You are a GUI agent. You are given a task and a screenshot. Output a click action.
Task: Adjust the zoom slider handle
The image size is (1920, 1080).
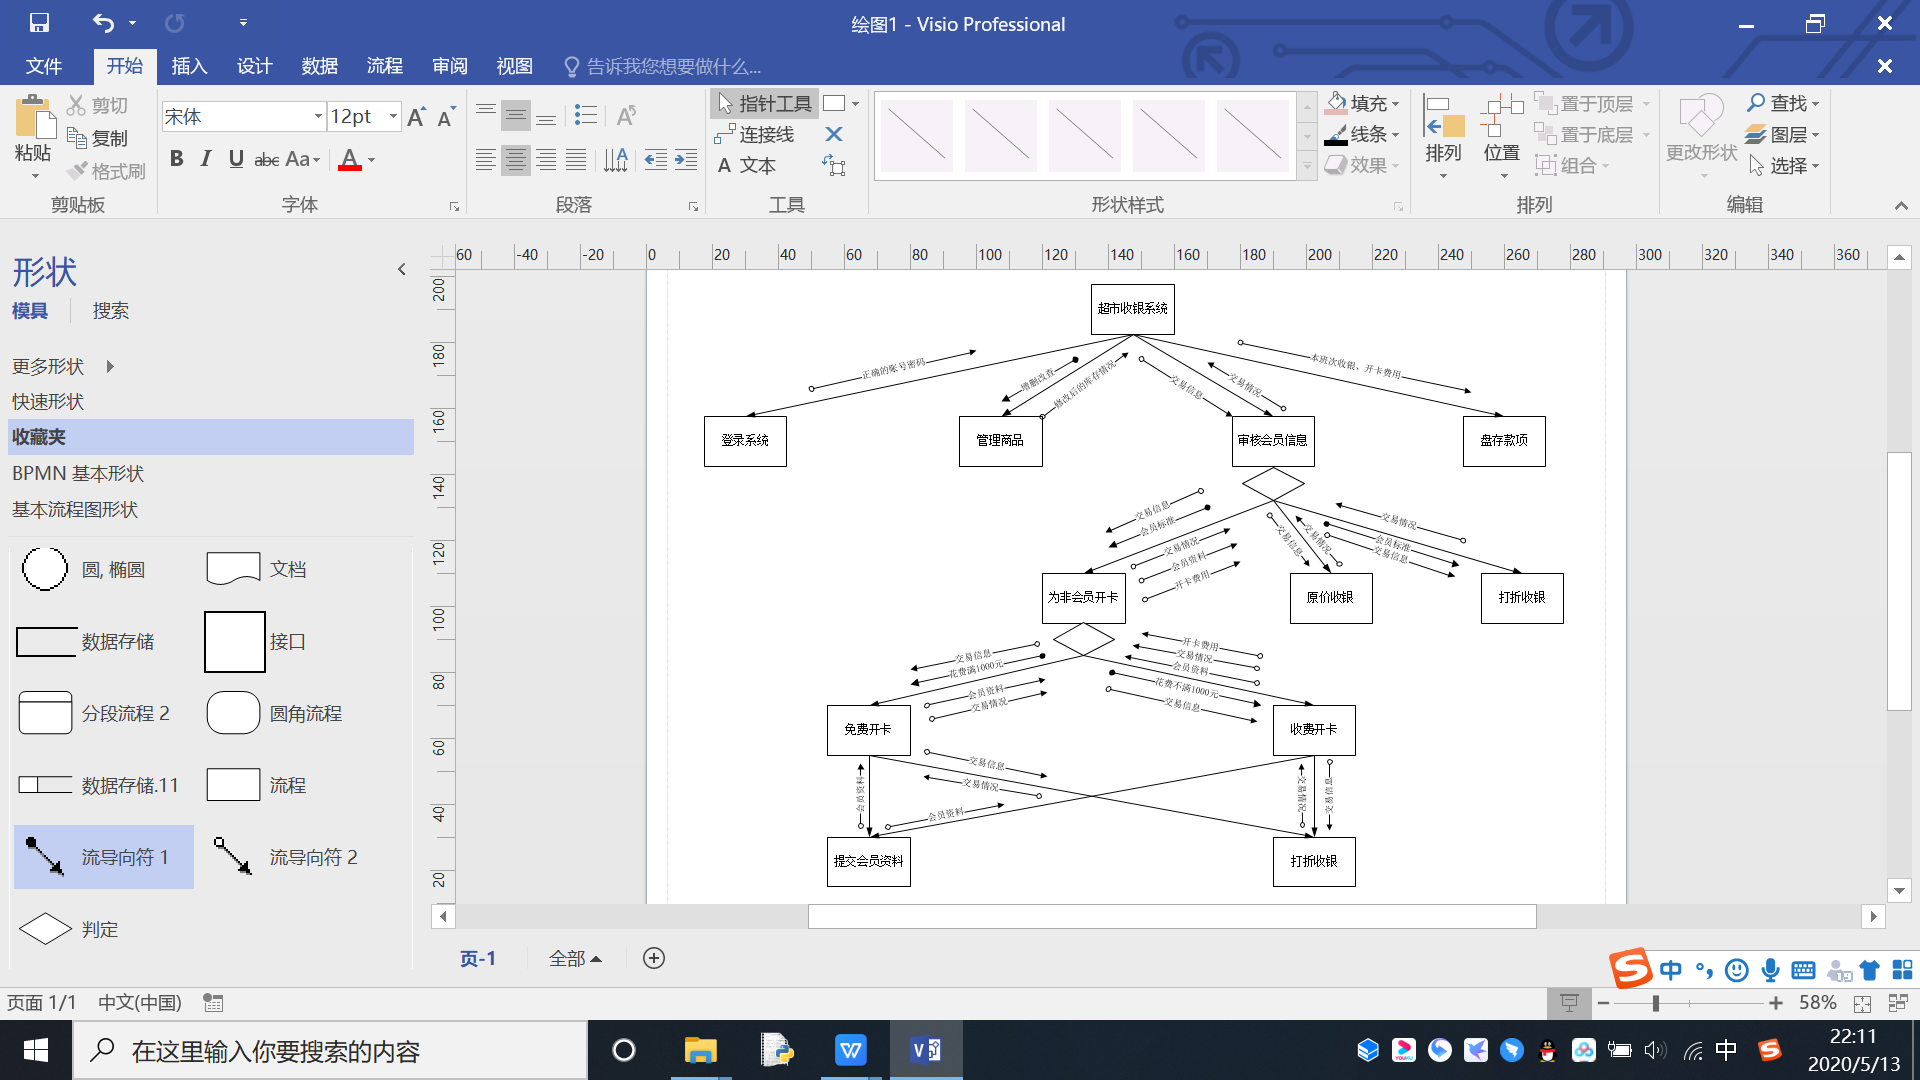click(x=1656, y=1003)
